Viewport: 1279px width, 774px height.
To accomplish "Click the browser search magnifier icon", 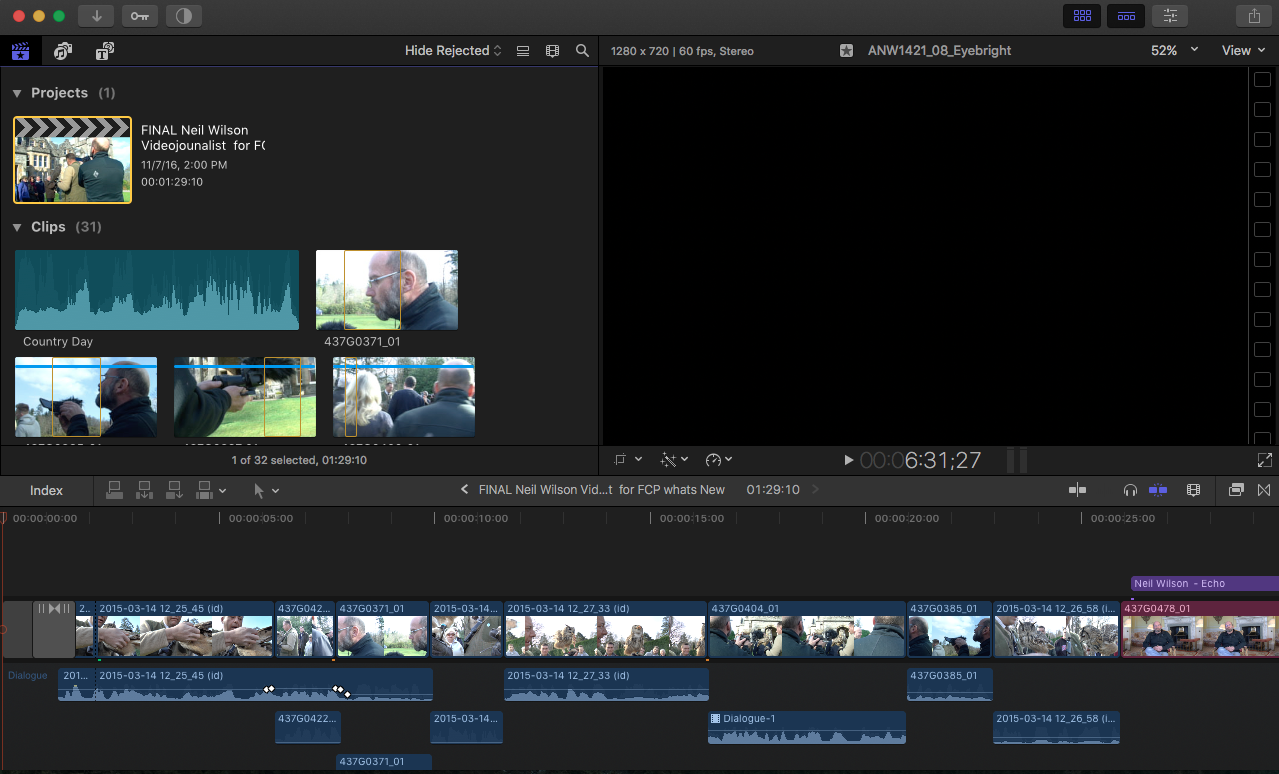I will pos(582,51).
